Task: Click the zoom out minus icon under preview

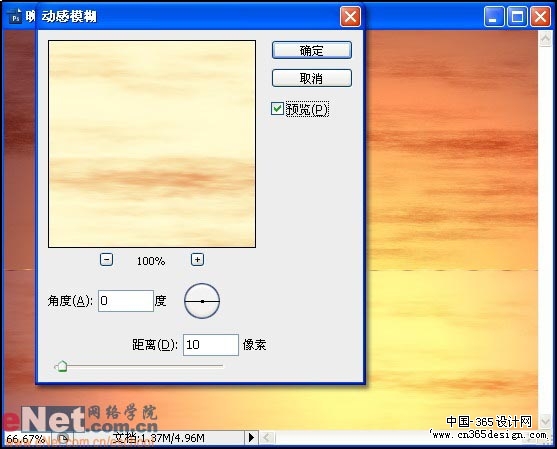Action: click(106, 259)
